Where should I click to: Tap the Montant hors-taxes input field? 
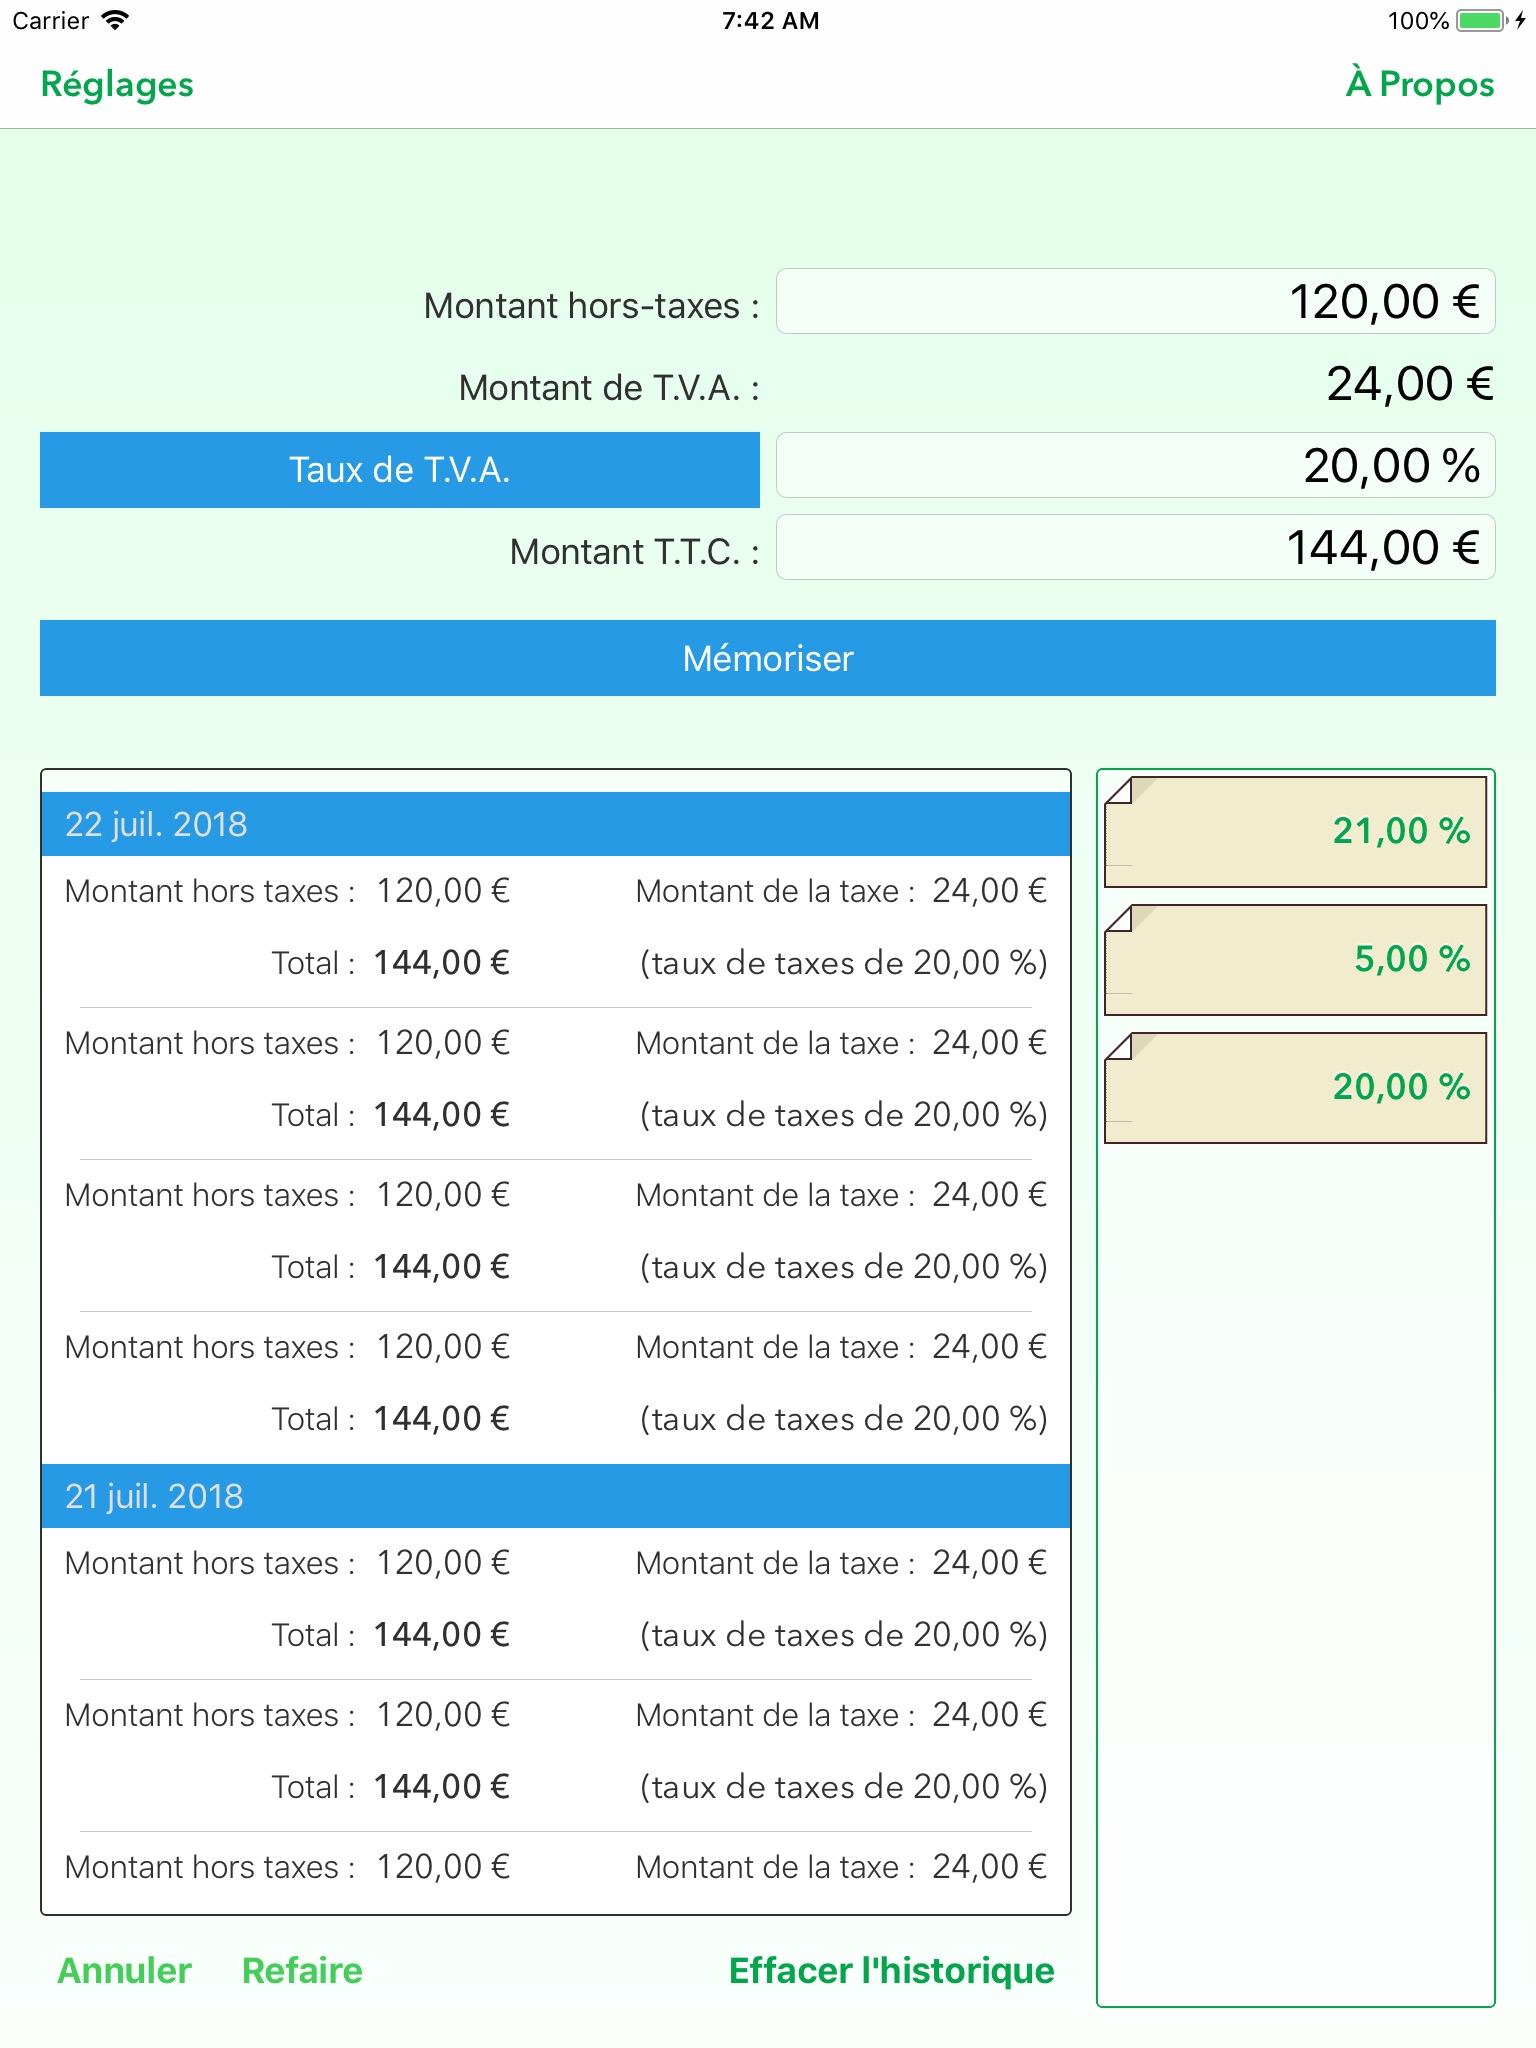pyautogui.click(x=1135, y=301)
